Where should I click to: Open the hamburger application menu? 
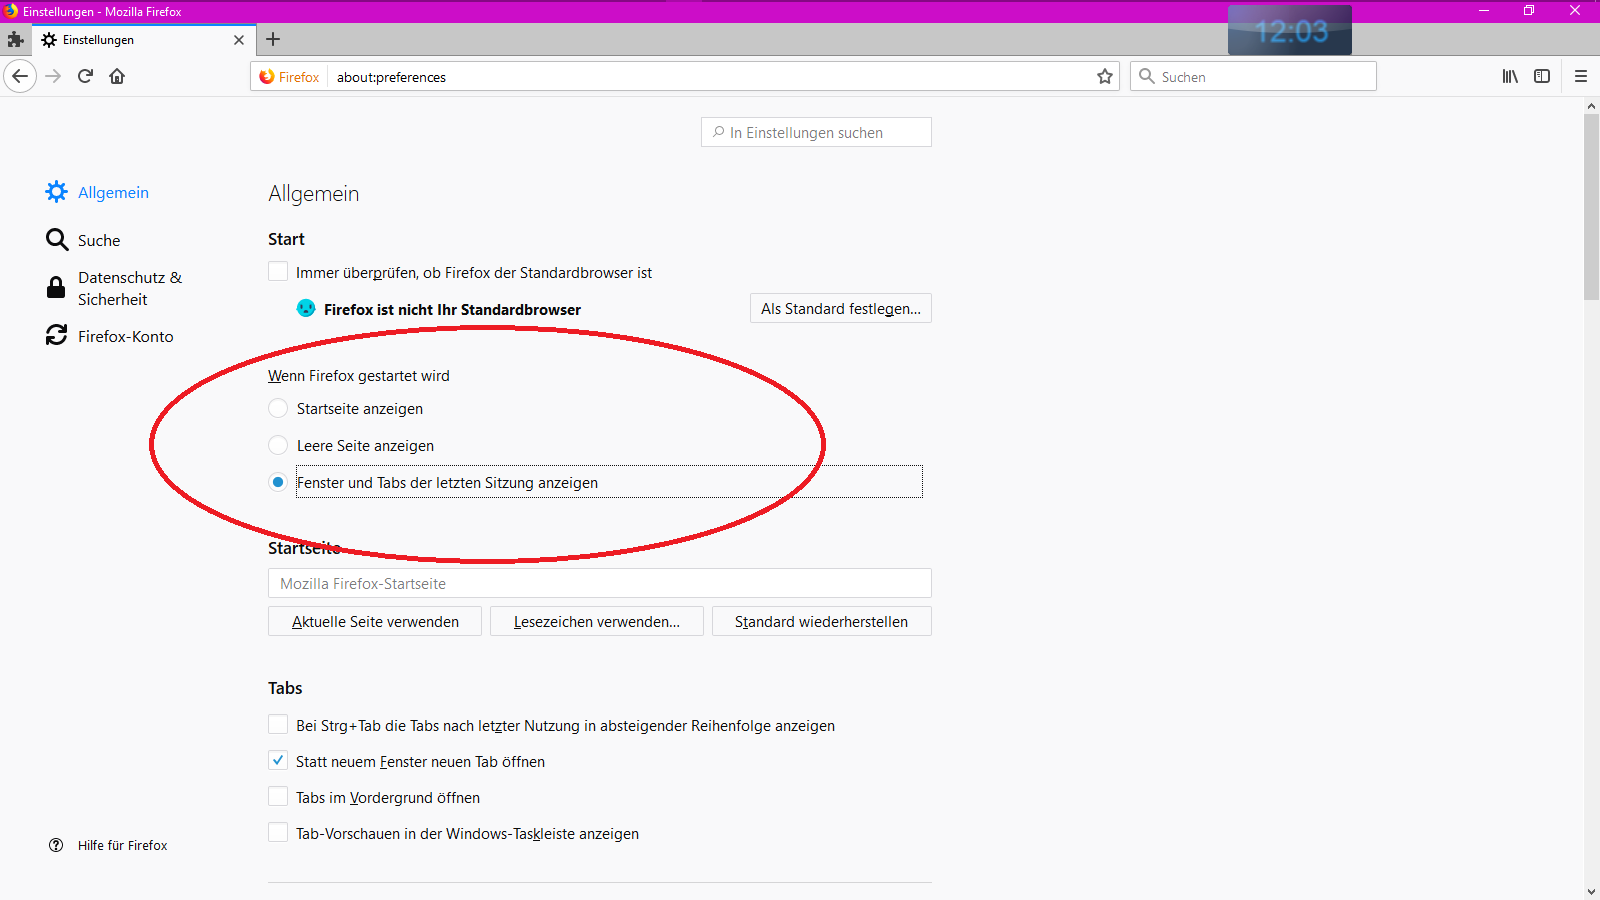[1581, 76]
